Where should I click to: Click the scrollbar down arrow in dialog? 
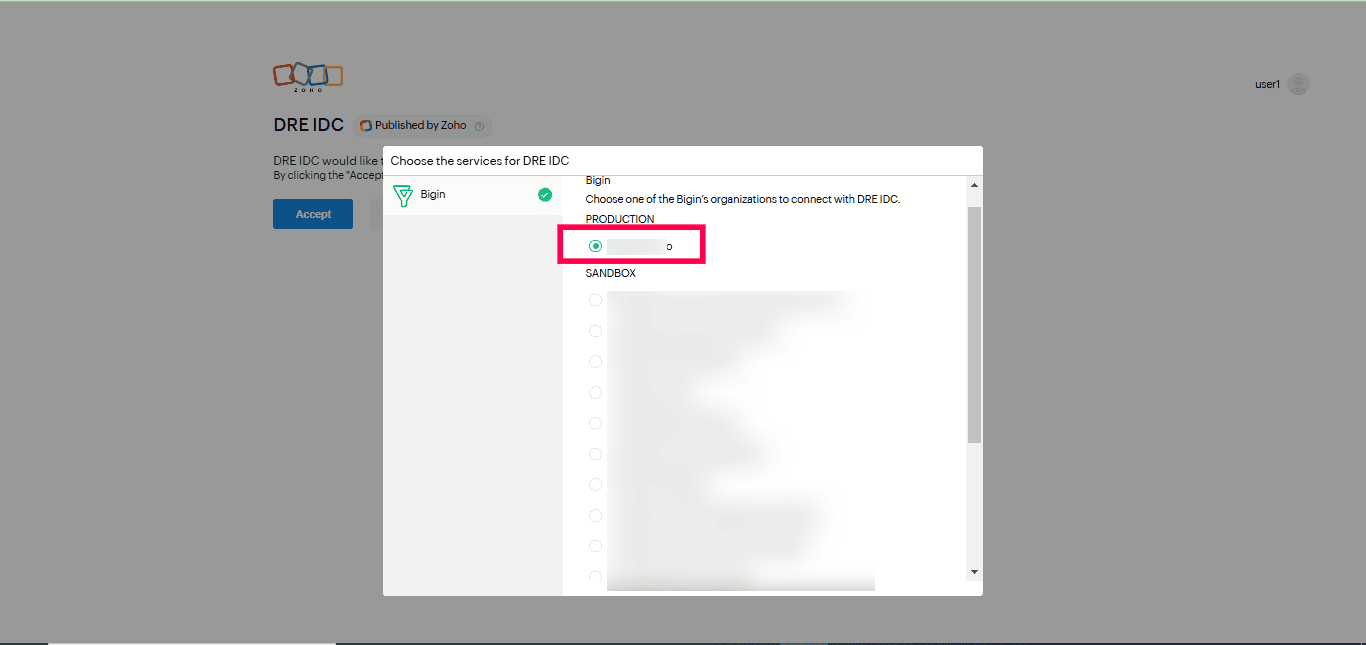click(974, 571)
